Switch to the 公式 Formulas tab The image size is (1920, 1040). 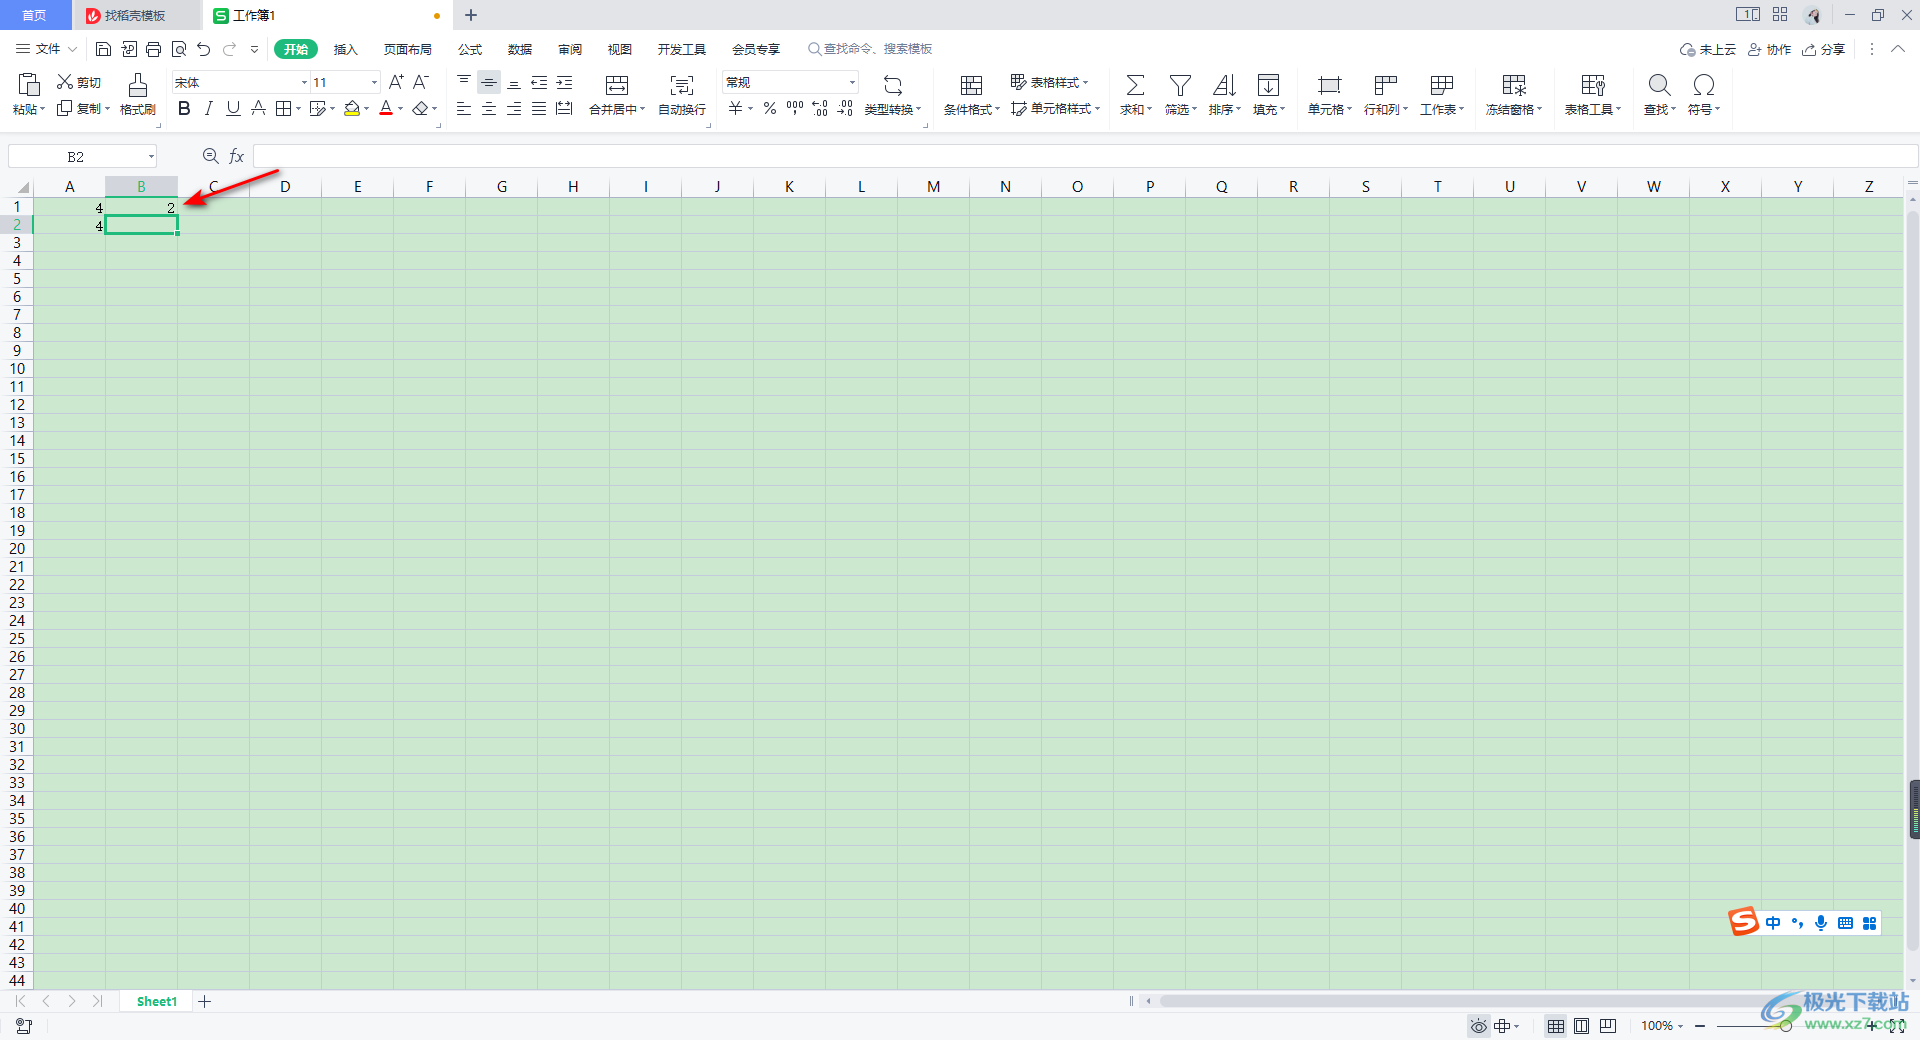470,49
